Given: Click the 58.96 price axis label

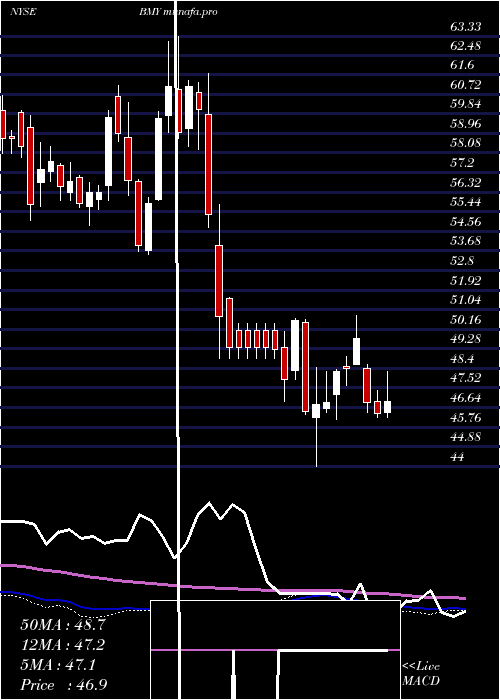Looking at the screenshot, I should [x=466, y=124].
